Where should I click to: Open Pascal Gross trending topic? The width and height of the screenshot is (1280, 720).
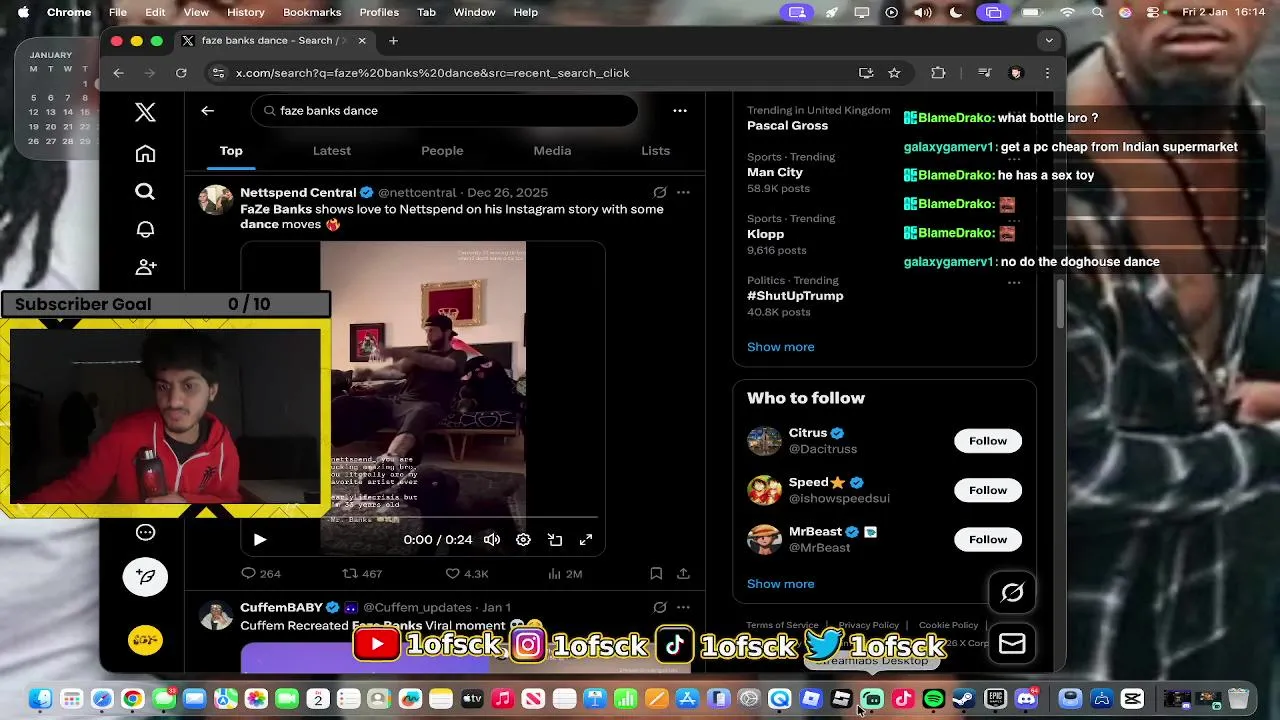tap(787, 125)
